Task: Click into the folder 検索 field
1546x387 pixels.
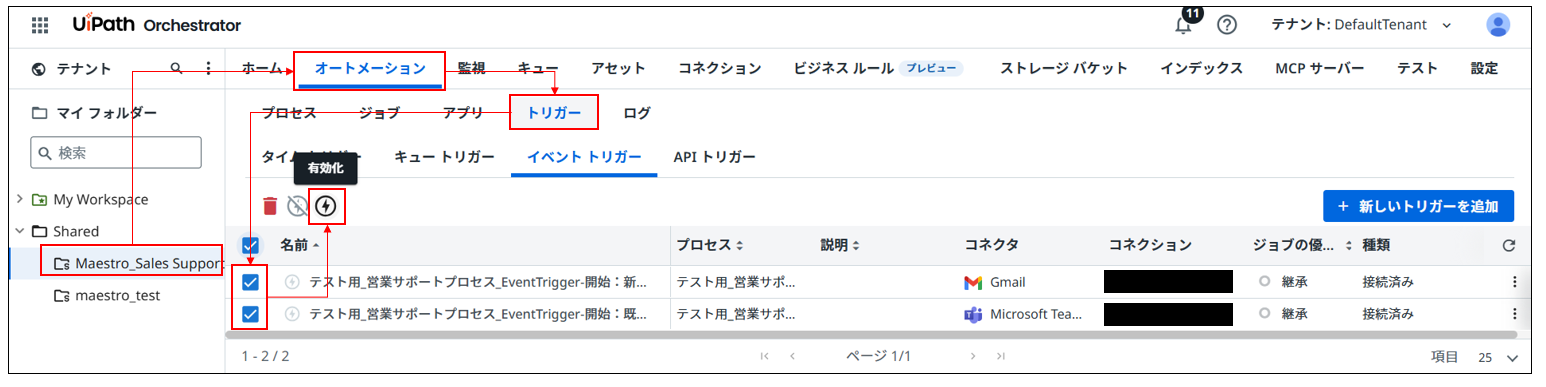Action: (116, 152)
